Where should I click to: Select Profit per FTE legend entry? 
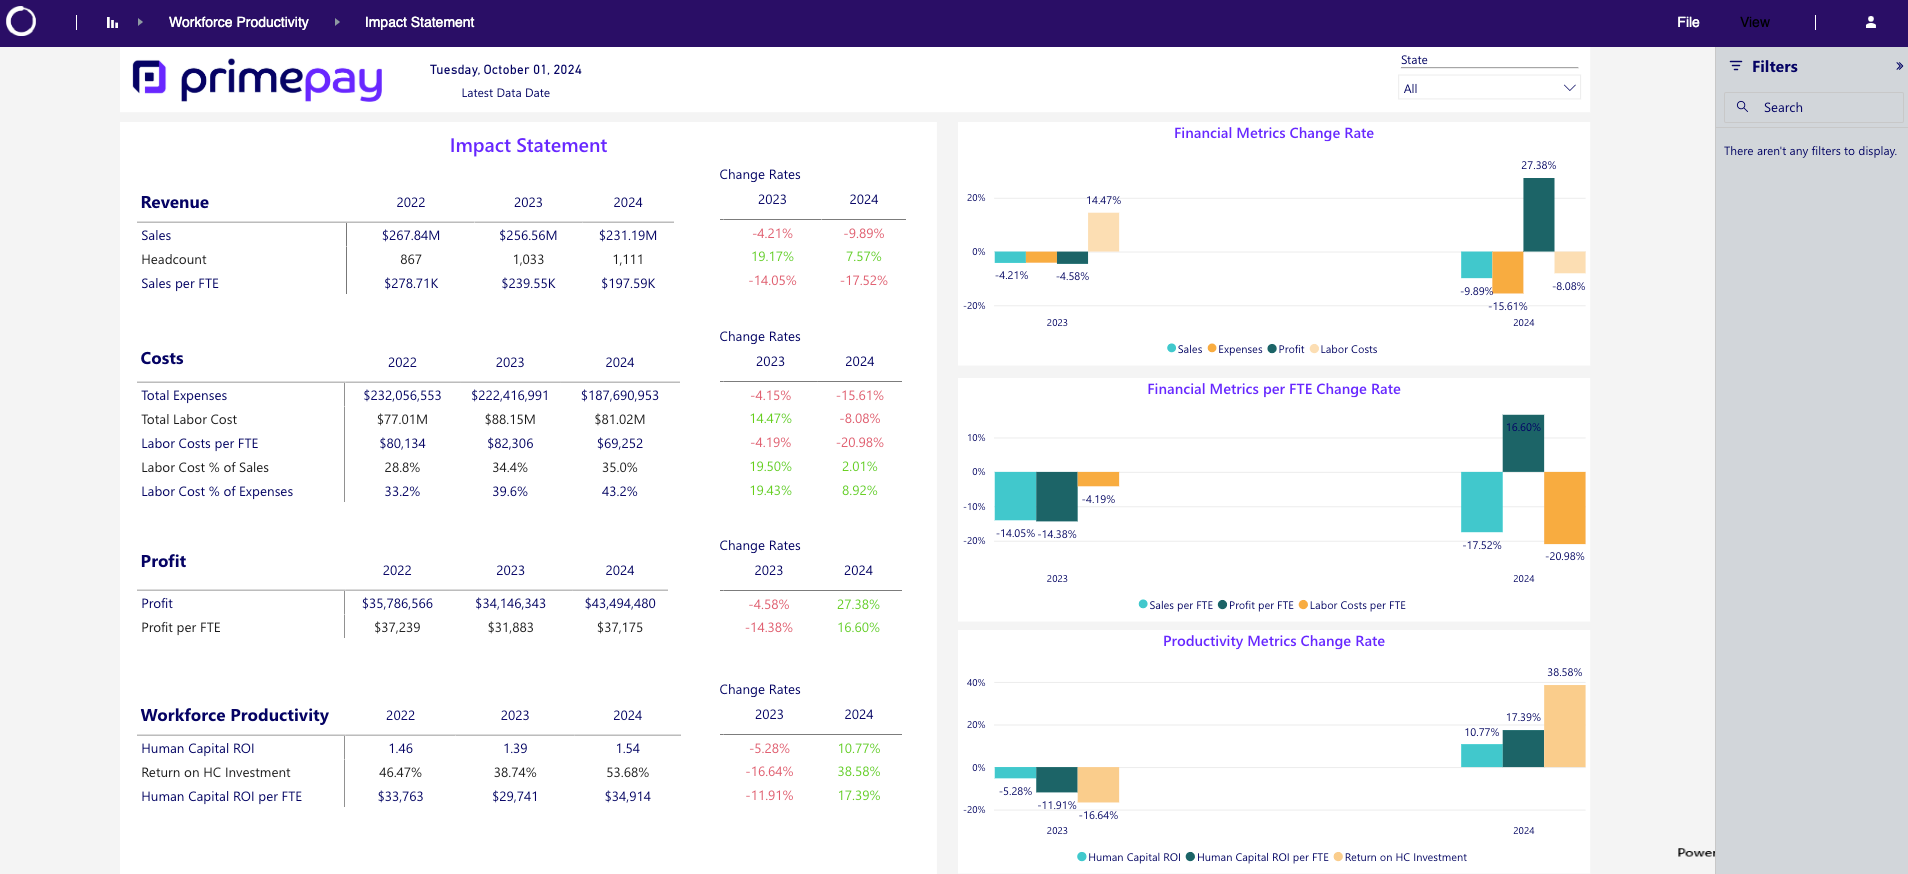pos(1255,605)
